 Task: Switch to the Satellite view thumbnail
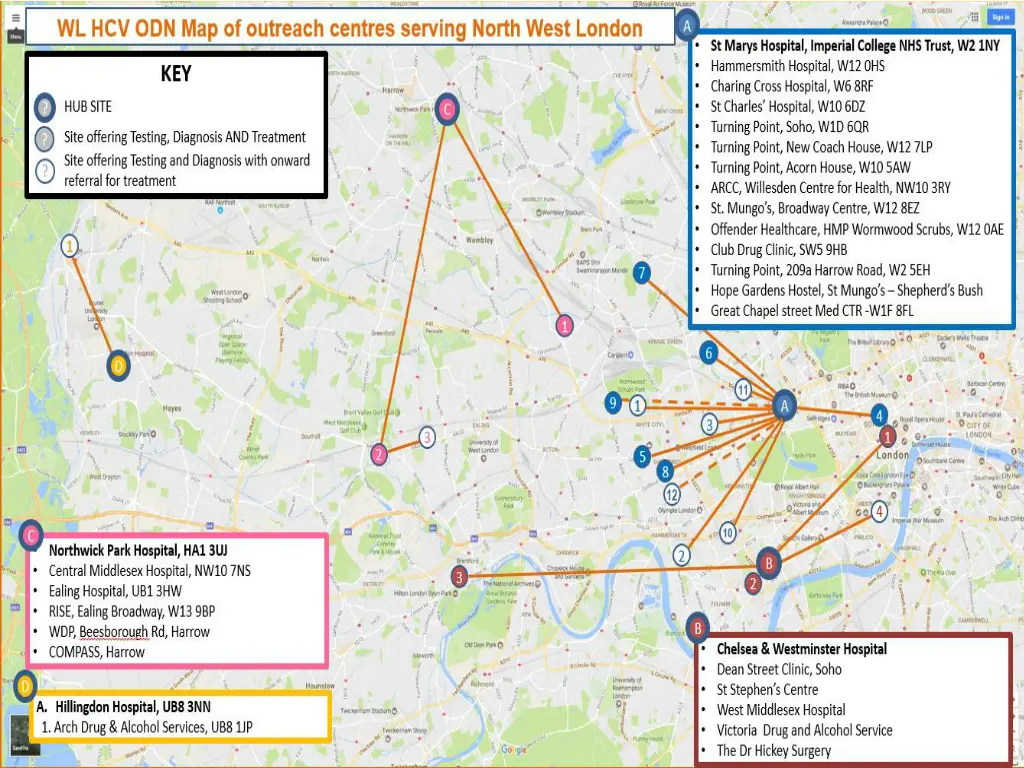tap(25, 735)
